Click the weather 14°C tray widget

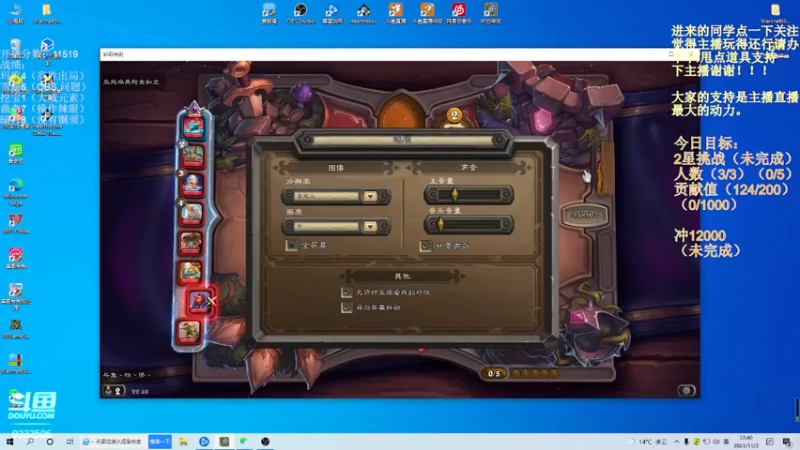tap(648, 442)
